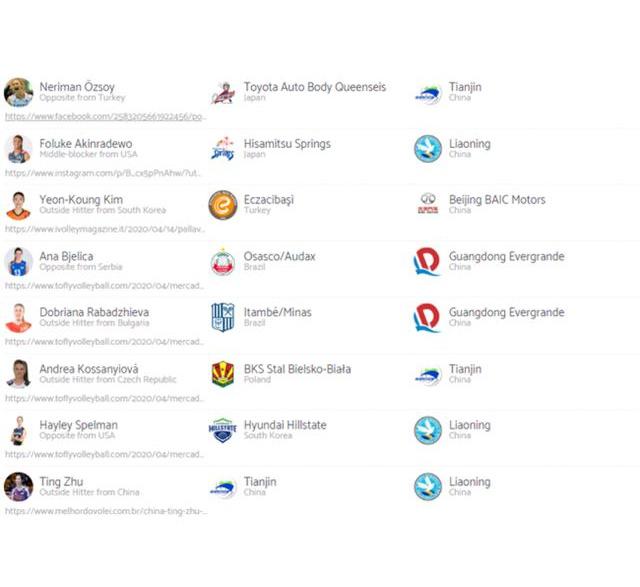
Task: Click the Andrea Kossanyiová player name
Action: coord(89,369)
